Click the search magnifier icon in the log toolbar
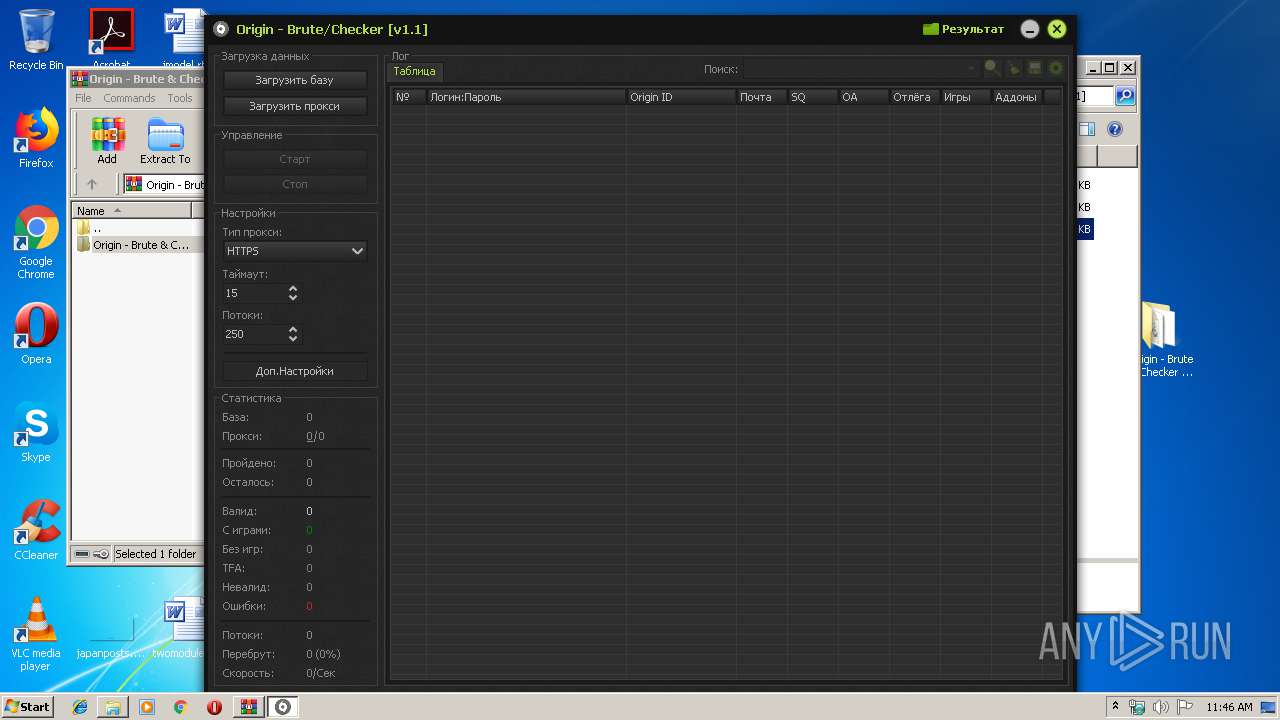The width and height of the screenshot is (1280, 720). (x=992, y=68)
